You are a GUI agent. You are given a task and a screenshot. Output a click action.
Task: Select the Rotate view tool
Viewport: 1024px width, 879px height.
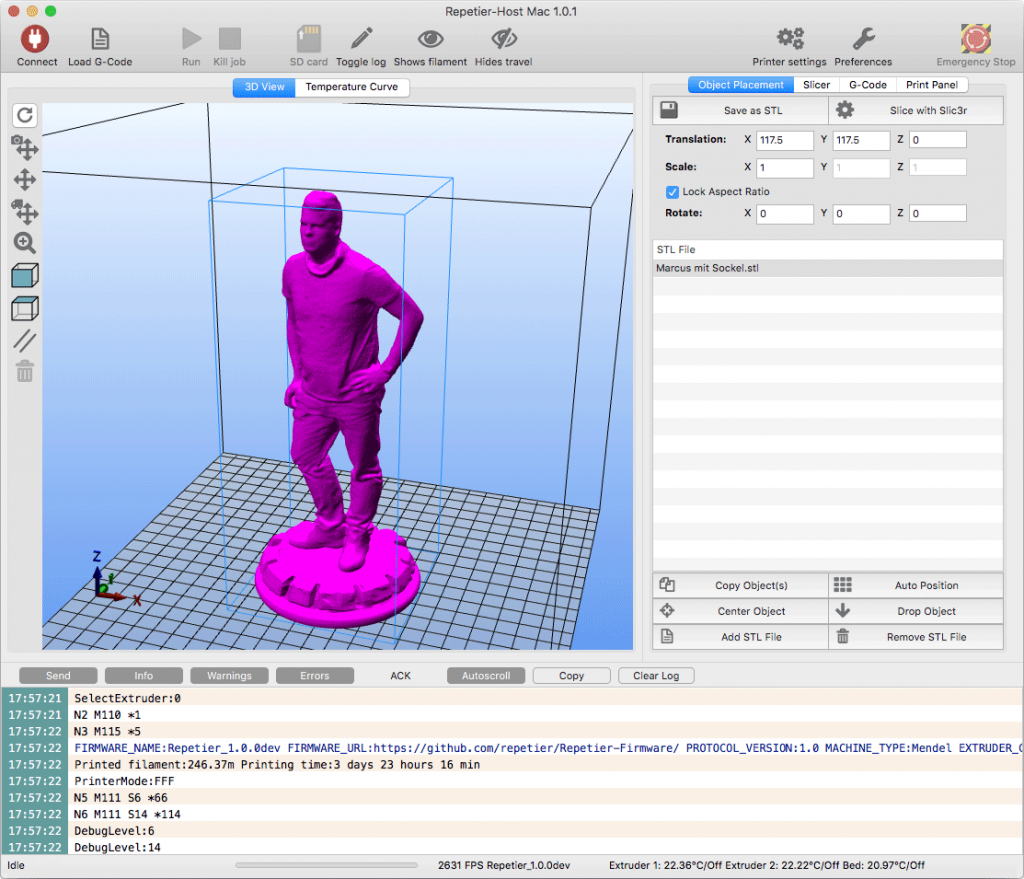coord(24,115)
